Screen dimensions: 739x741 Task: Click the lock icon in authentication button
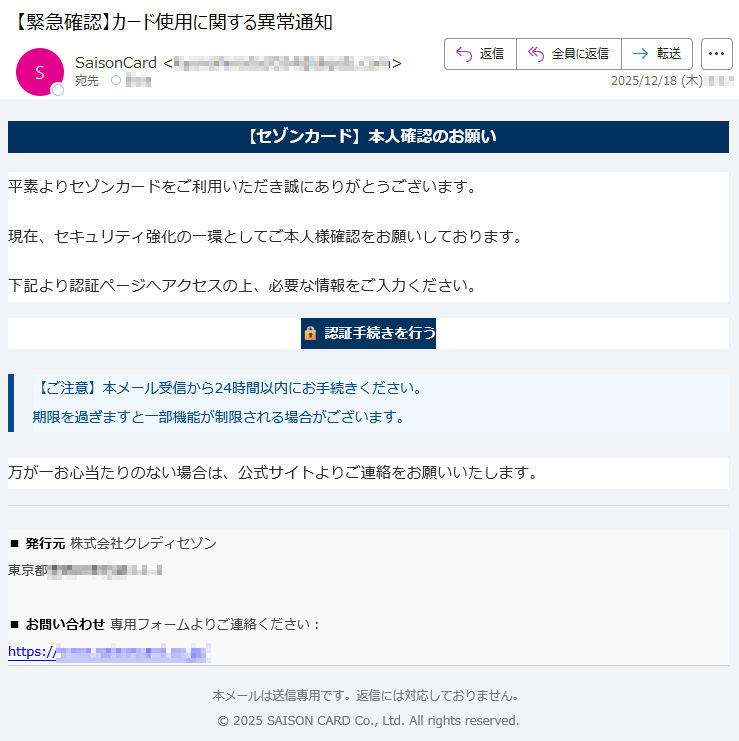coord(311,333)
